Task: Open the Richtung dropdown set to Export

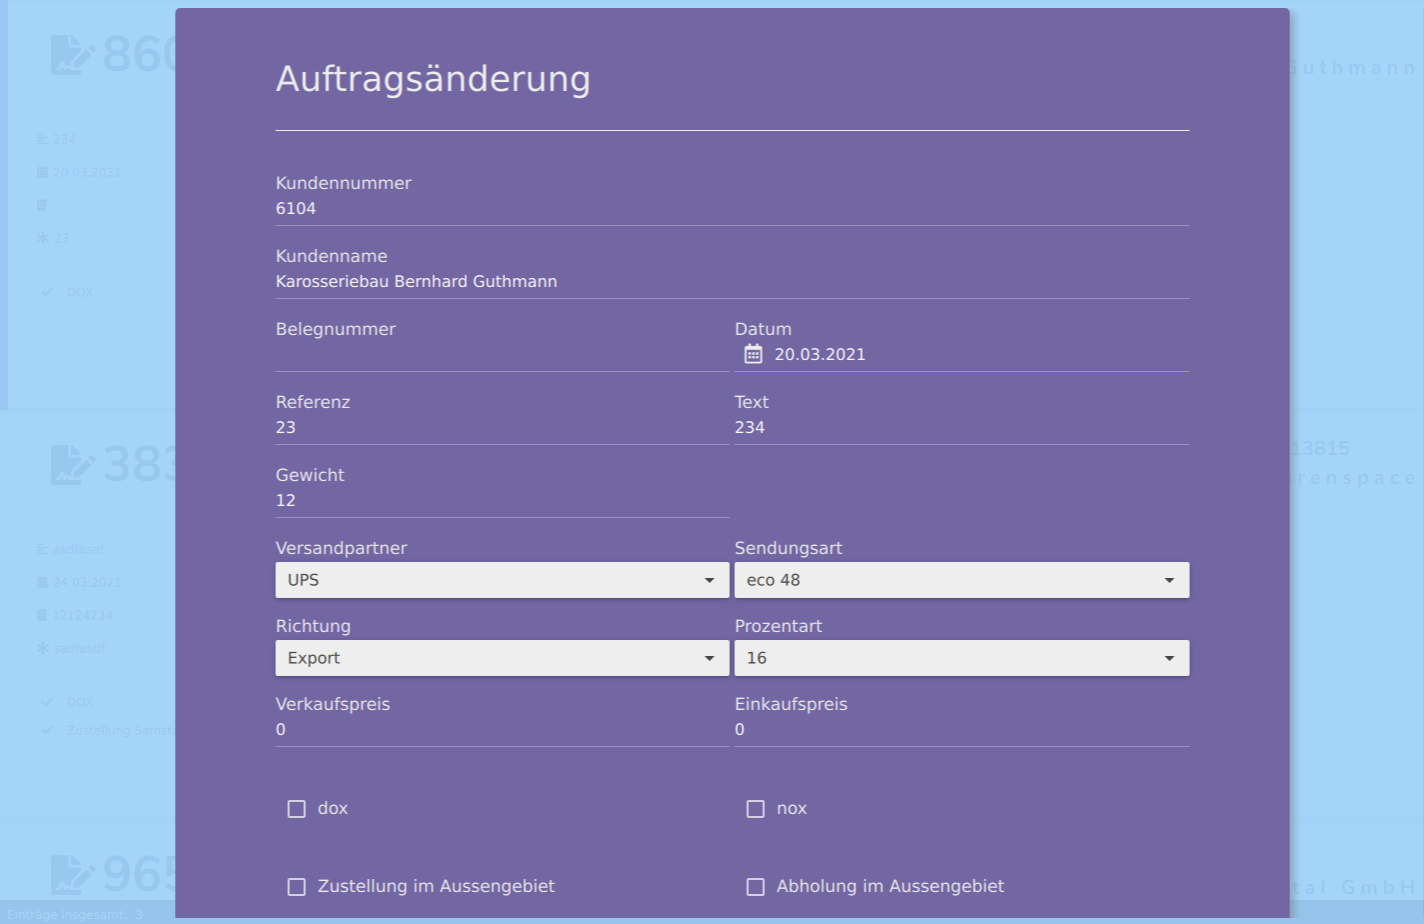Action: tap(501, 658)
